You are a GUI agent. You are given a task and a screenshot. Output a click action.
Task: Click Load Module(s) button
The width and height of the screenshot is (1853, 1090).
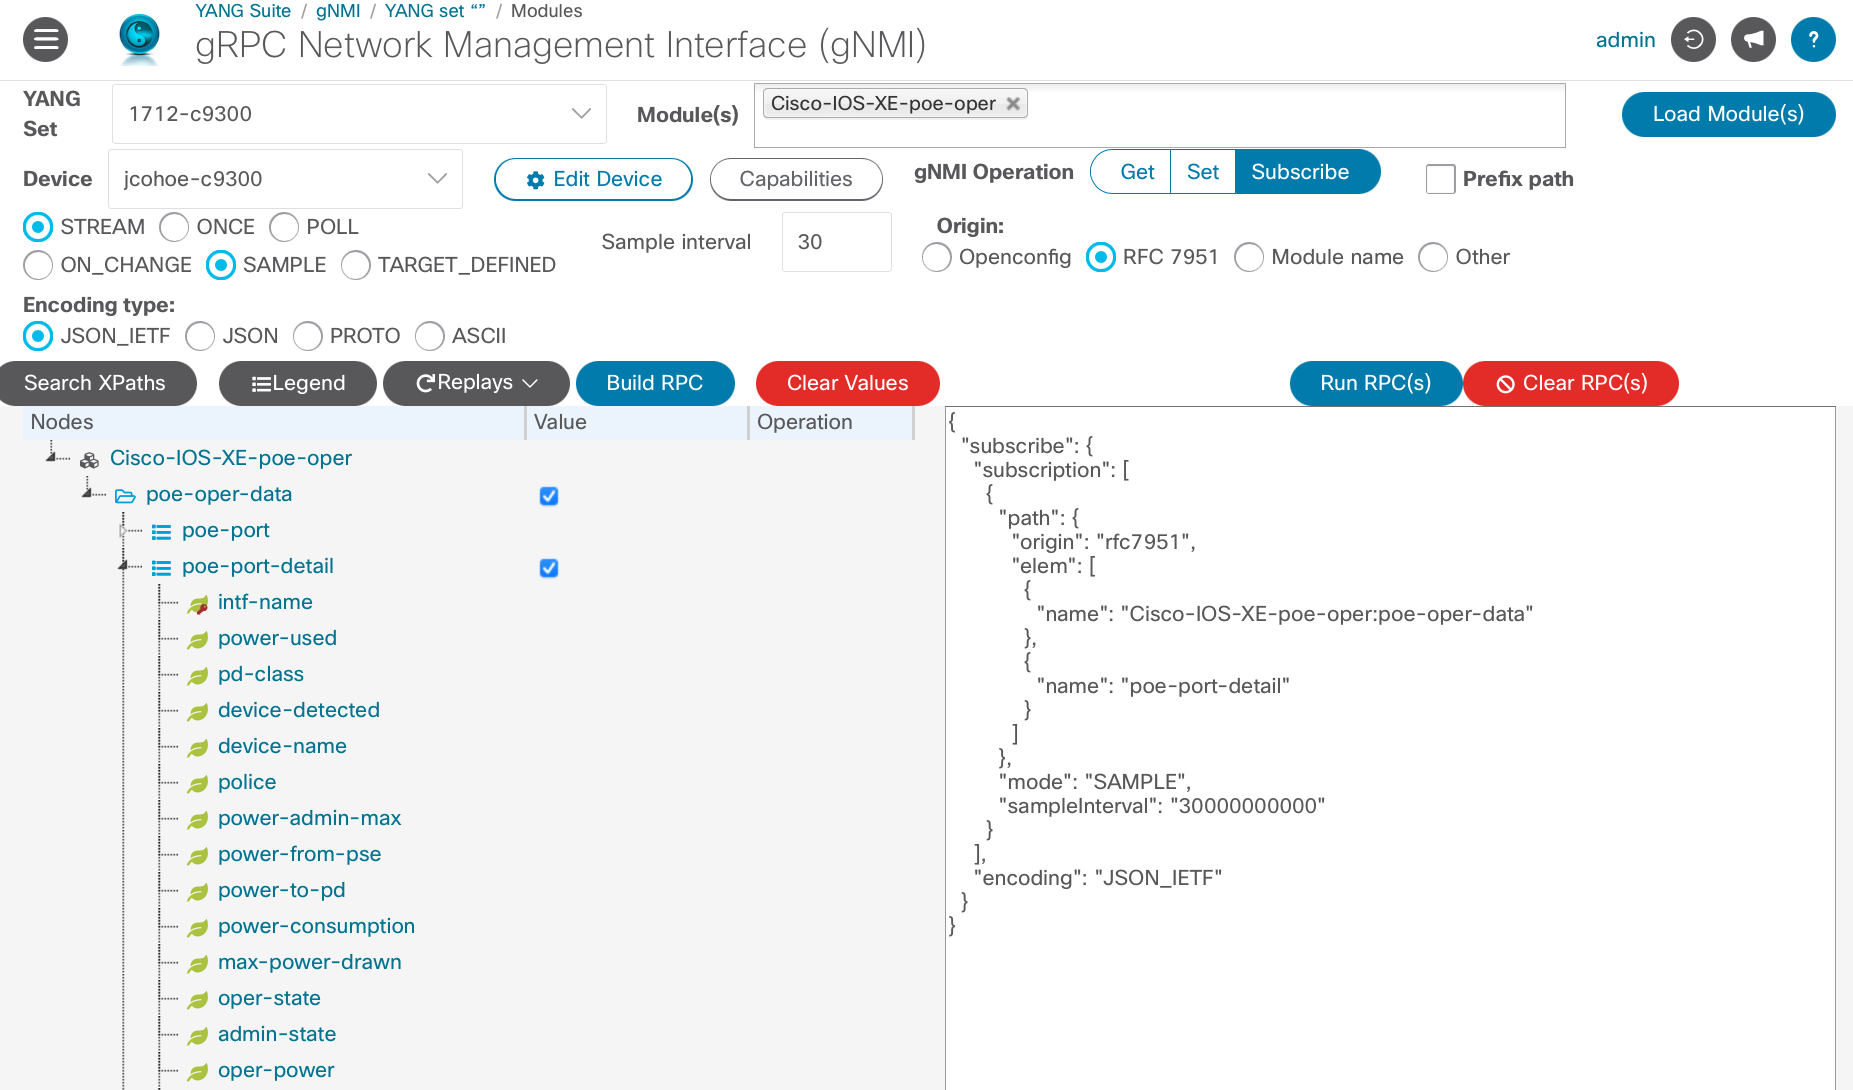1728,114
